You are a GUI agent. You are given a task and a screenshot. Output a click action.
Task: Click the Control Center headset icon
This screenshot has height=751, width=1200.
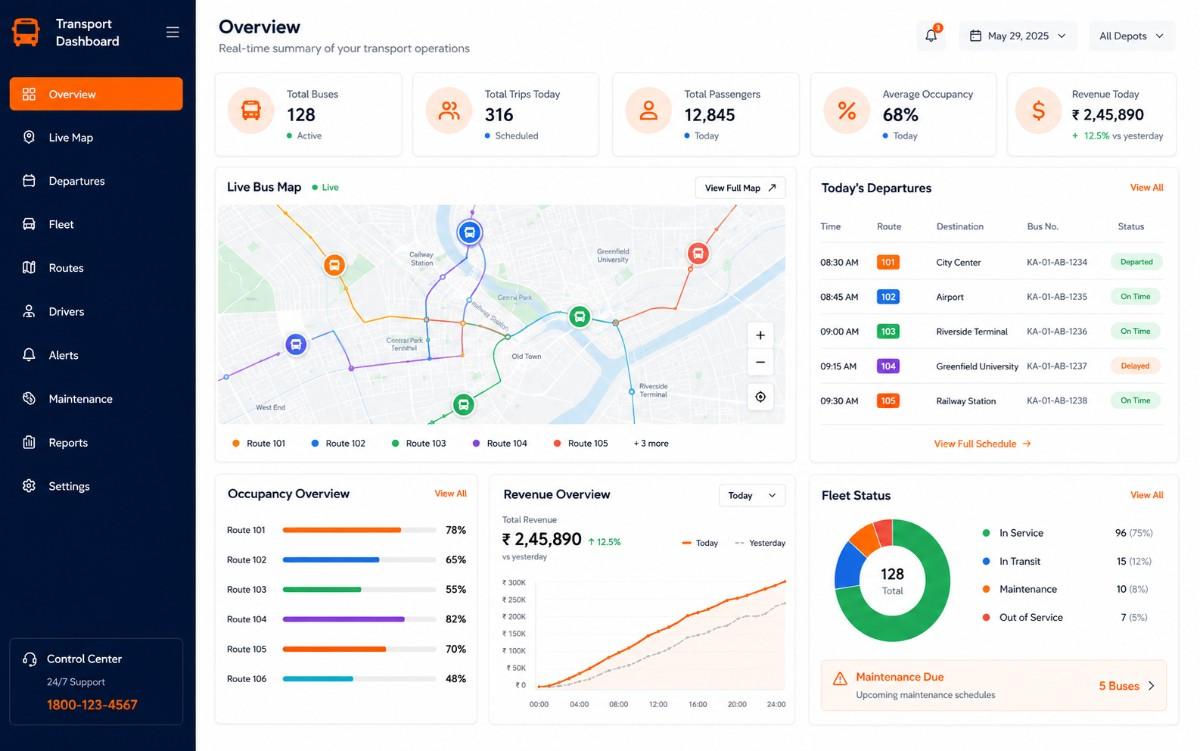coord(29,659)
